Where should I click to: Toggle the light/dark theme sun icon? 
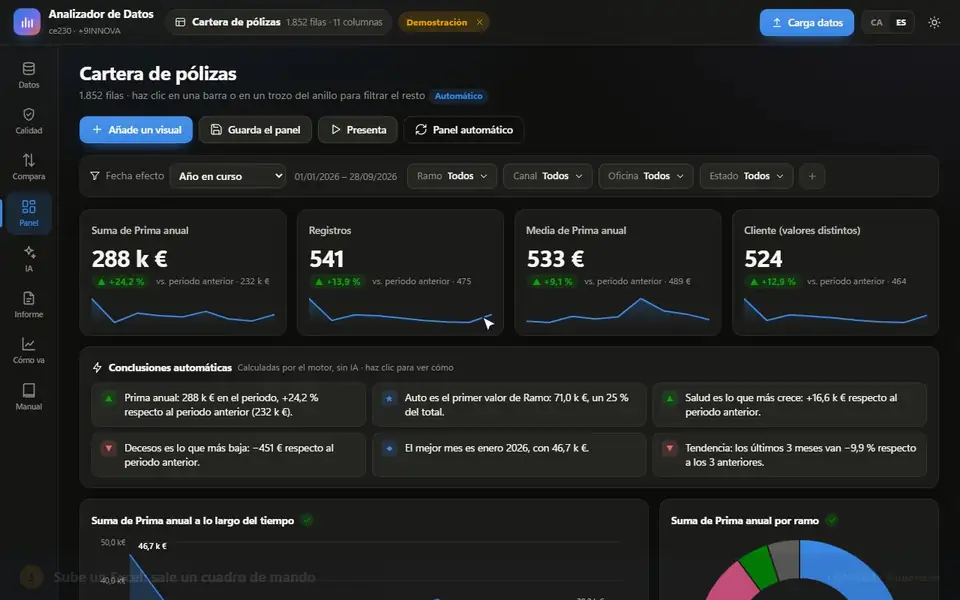(934, 23)
